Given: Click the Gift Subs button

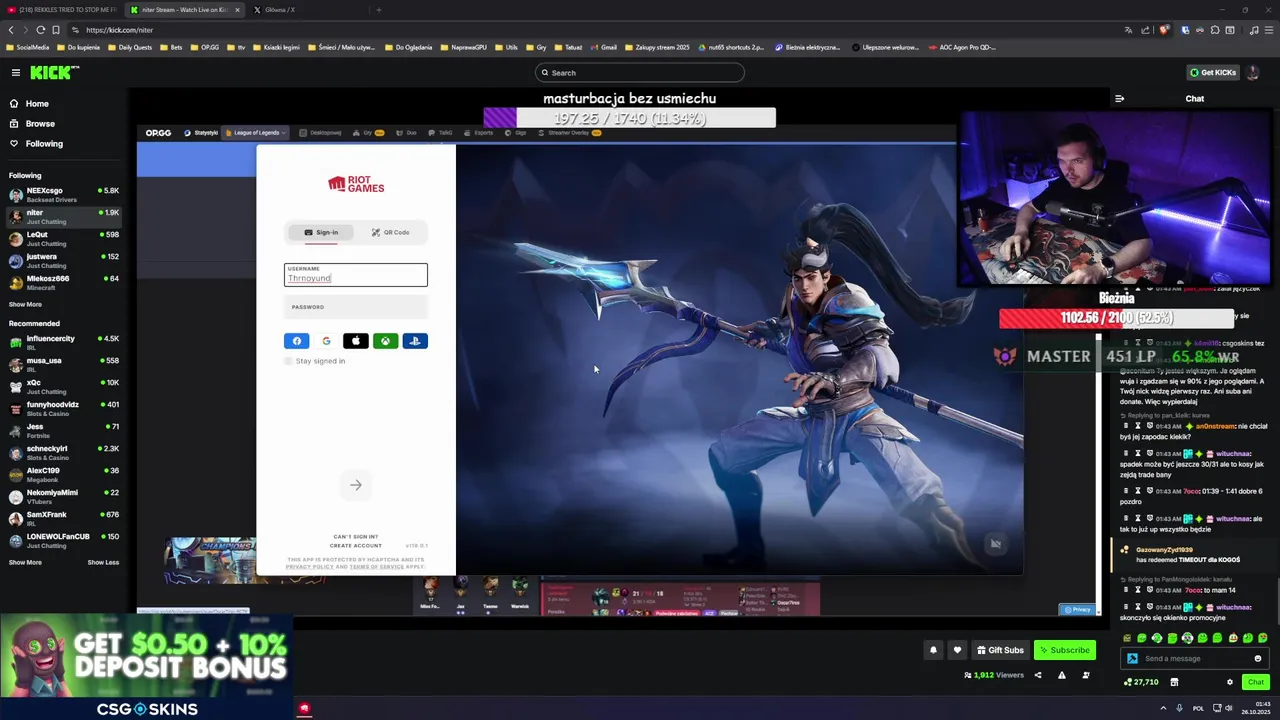Looking at the screenshot, I should 1000,650.
